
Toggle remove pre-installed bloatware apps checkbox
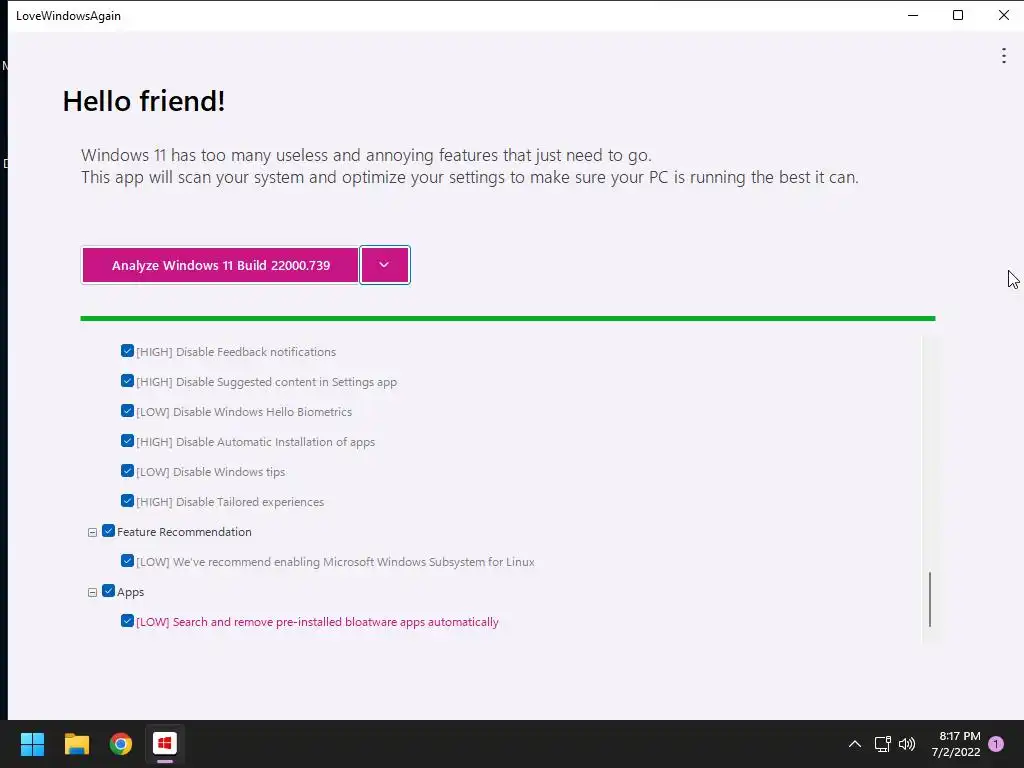(127, 621)
